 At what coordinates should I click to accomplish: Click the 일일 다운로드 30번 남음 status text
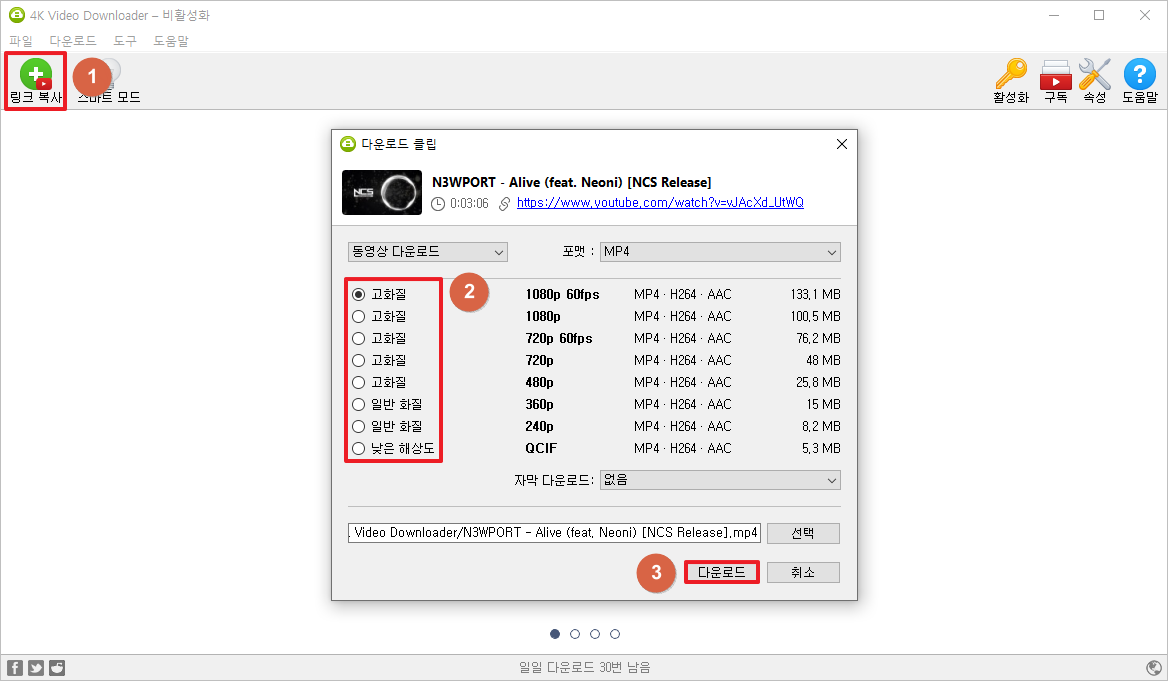585,668
